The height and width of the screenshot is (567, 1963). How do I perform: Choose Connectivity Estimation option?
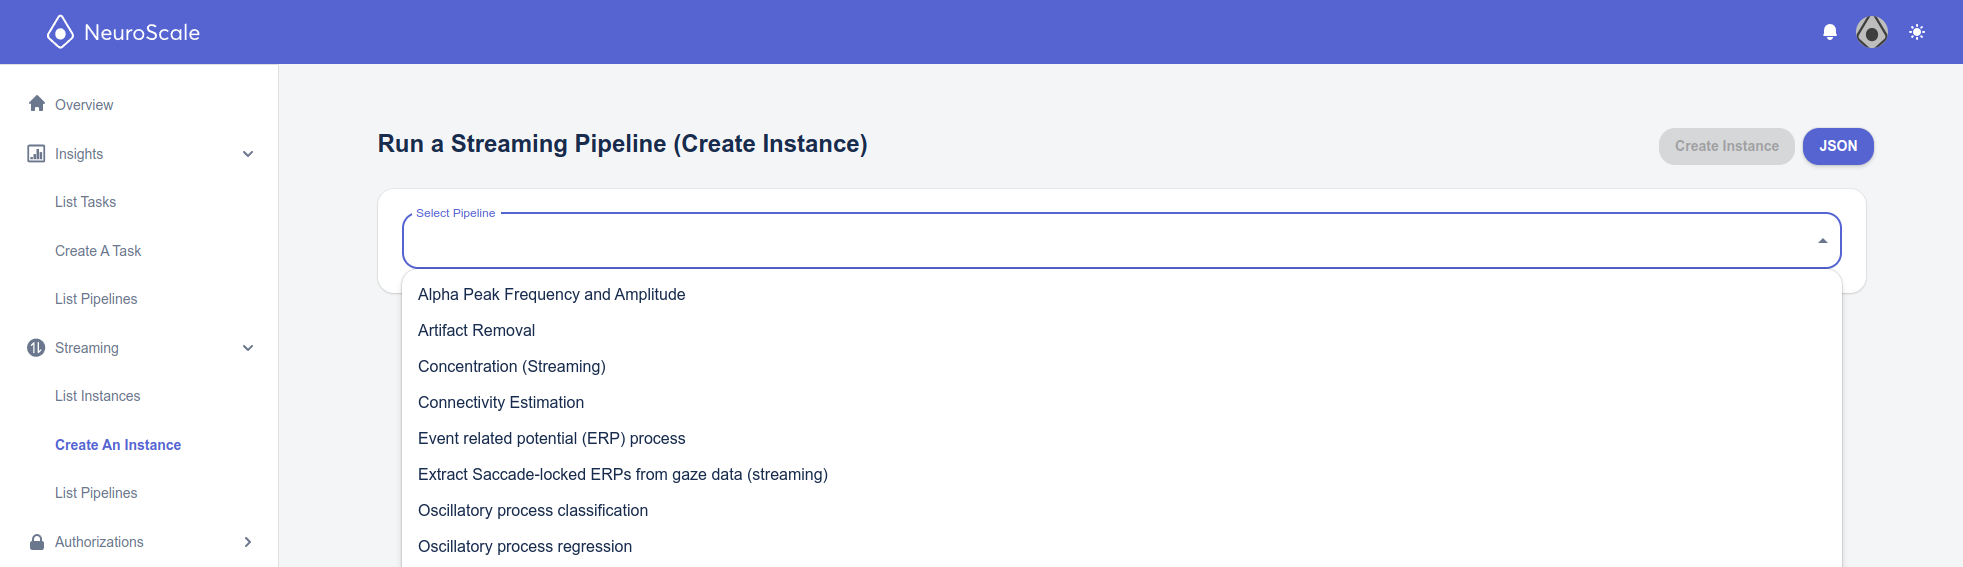[1121, 402]
